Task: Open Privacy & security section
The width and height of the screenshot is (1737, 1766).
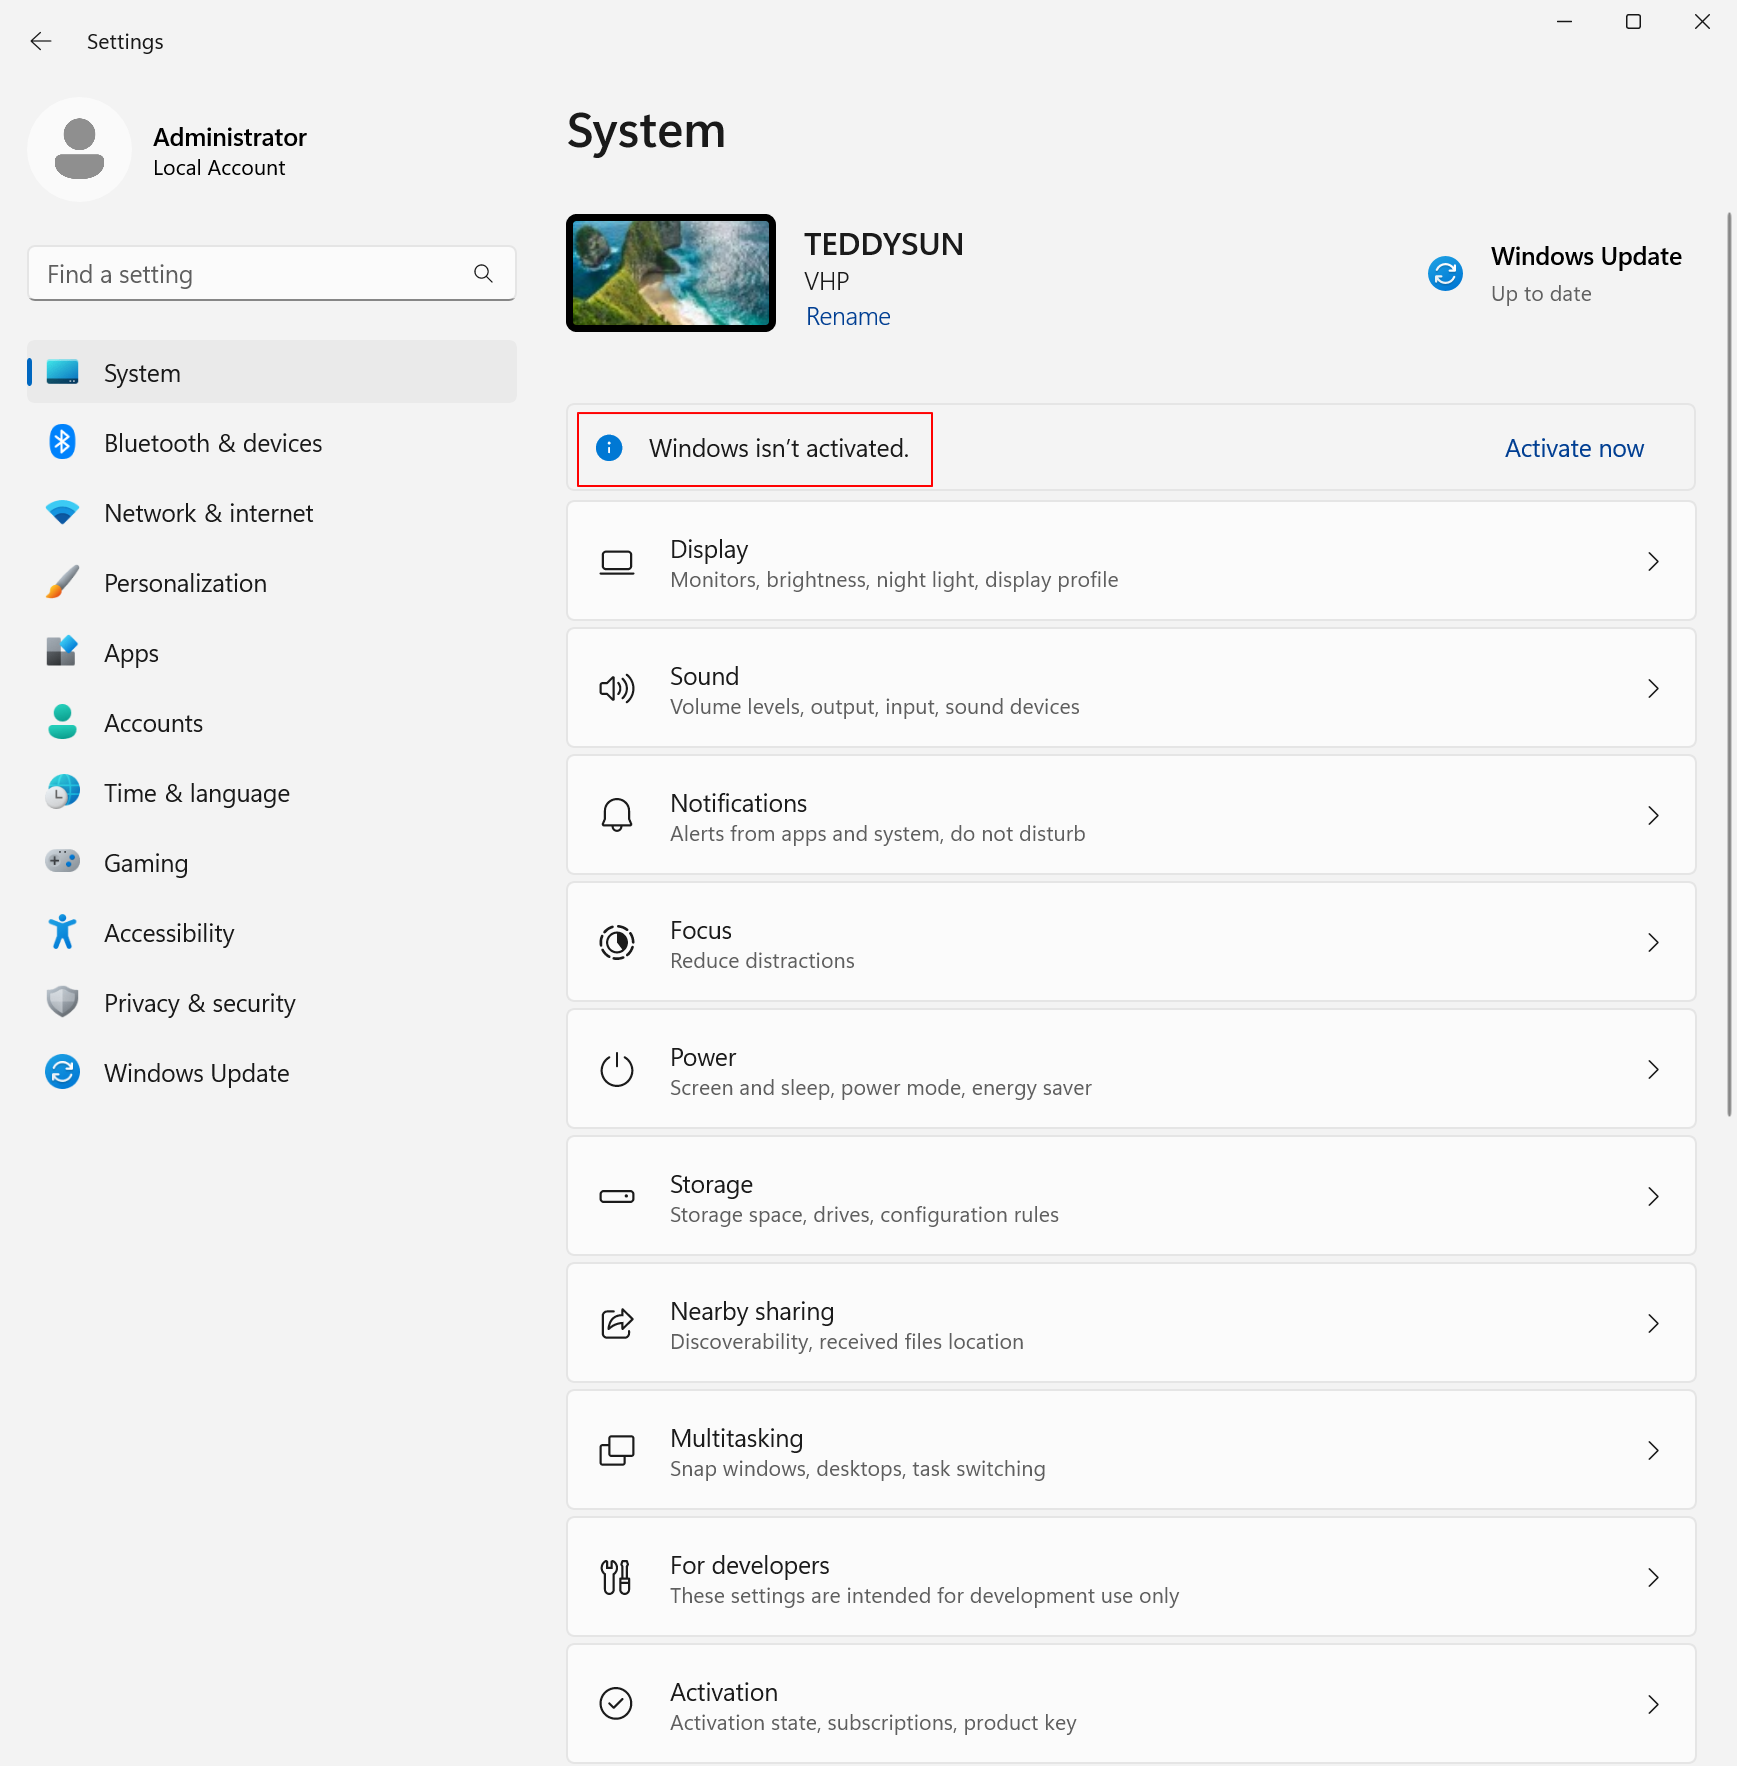Action: tap(272, 1002)
